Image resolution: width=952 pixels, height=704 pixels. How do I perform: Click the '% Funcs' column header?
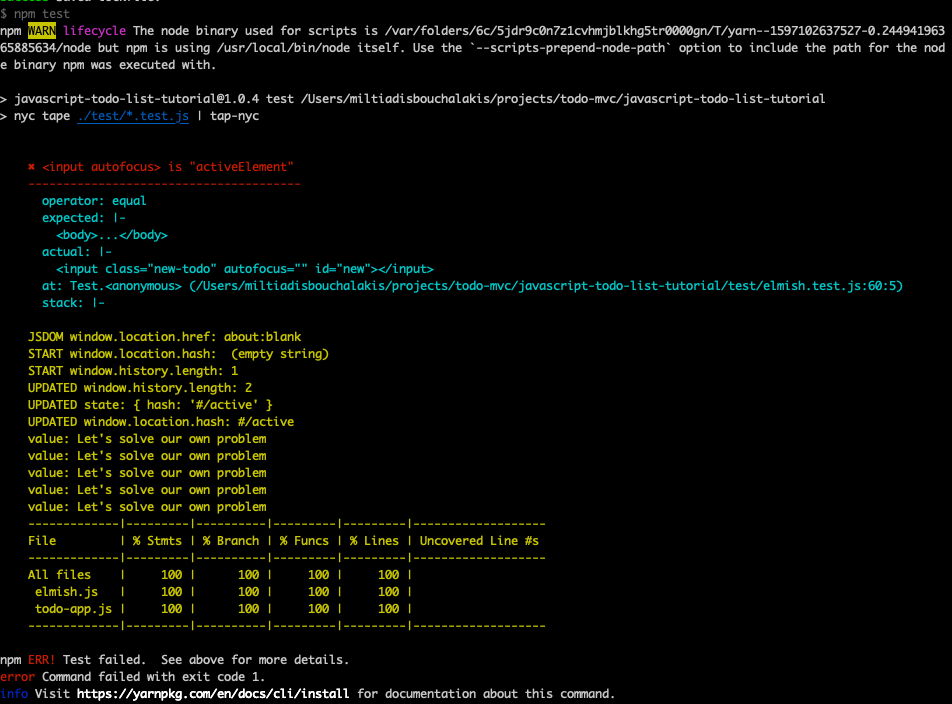click(304, 541)
